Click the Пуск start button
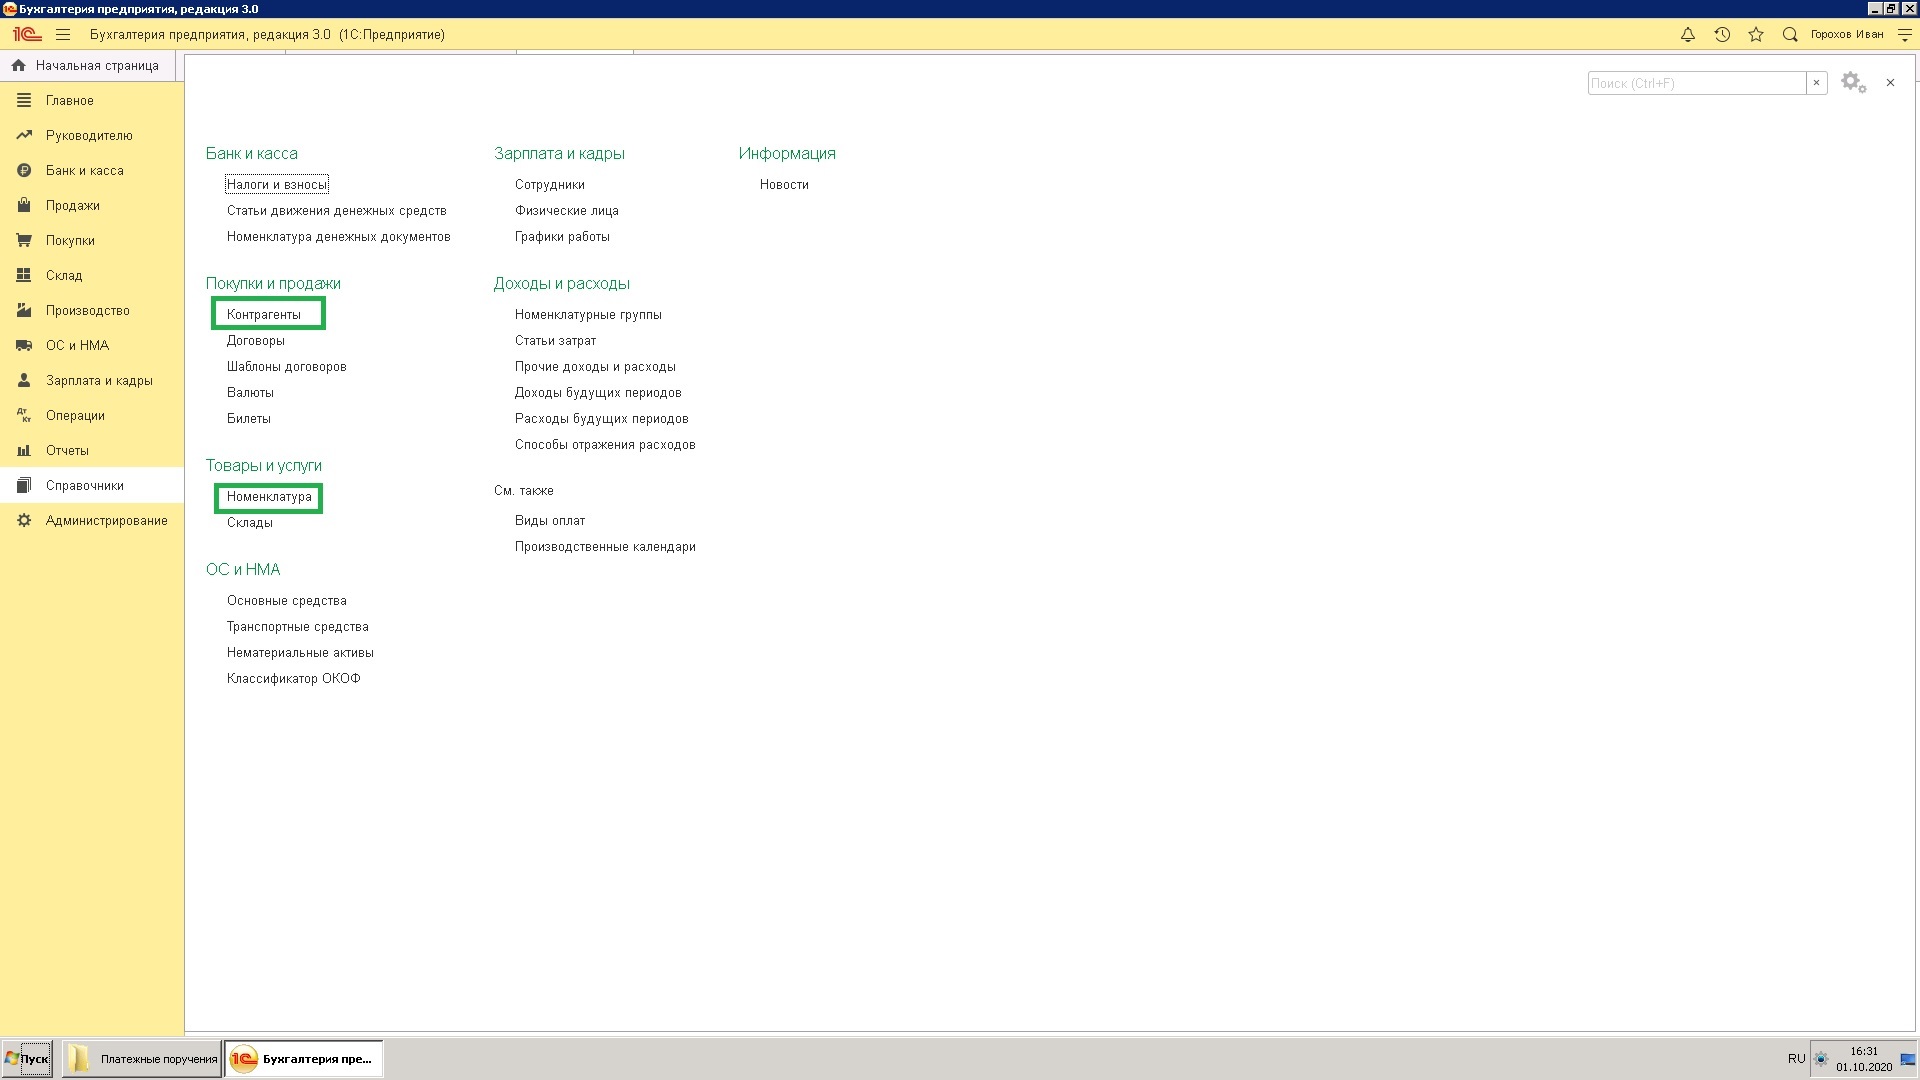1920x1080 pixels. [x=27, y=1059]
